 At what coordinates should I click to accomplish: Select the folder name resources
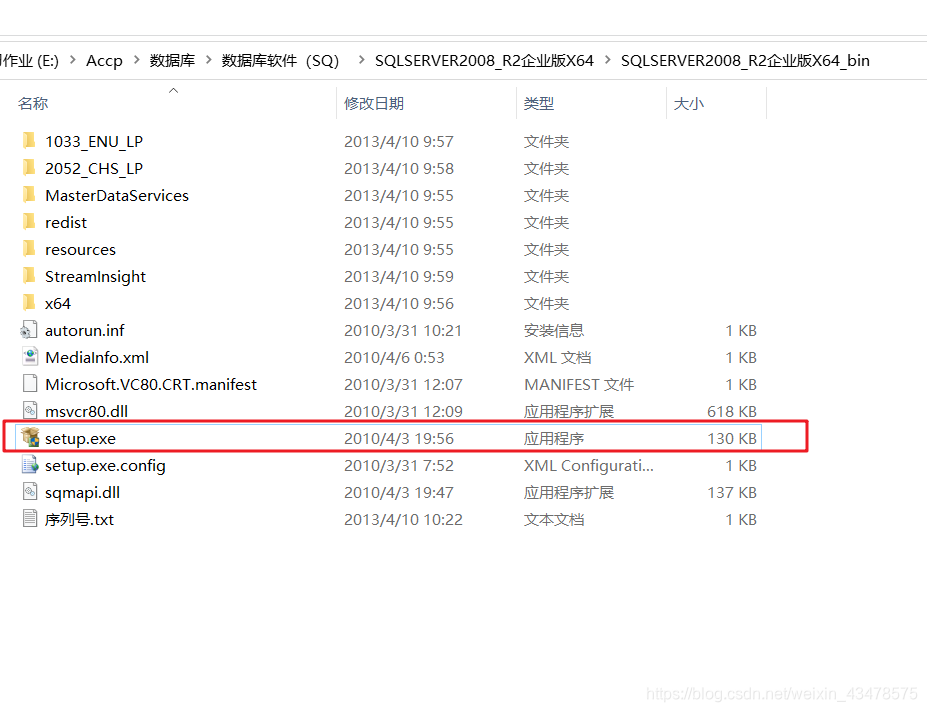click(80, 250)
